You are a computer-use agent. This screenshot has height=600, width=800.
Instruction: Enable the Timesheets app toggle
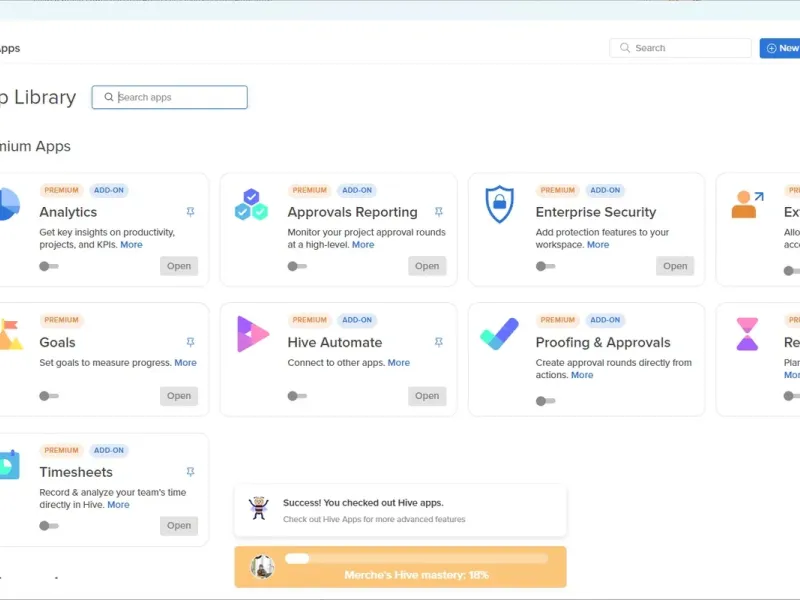coord(49,526)
